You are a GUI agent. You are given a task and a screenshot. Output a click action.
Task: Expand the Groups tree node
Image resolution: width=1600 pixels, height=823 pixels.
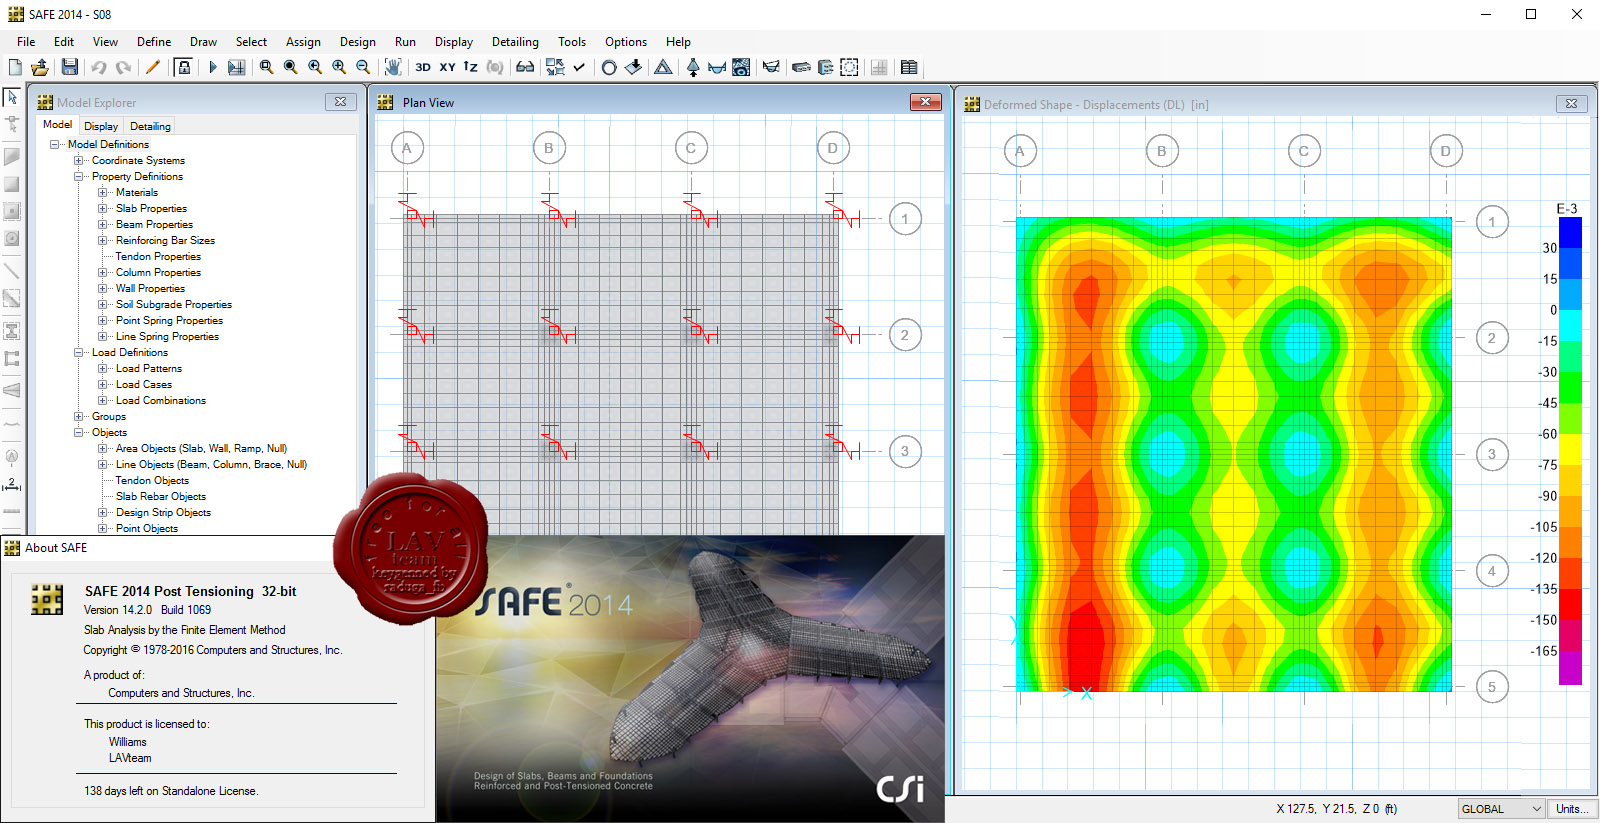point(79,416)
